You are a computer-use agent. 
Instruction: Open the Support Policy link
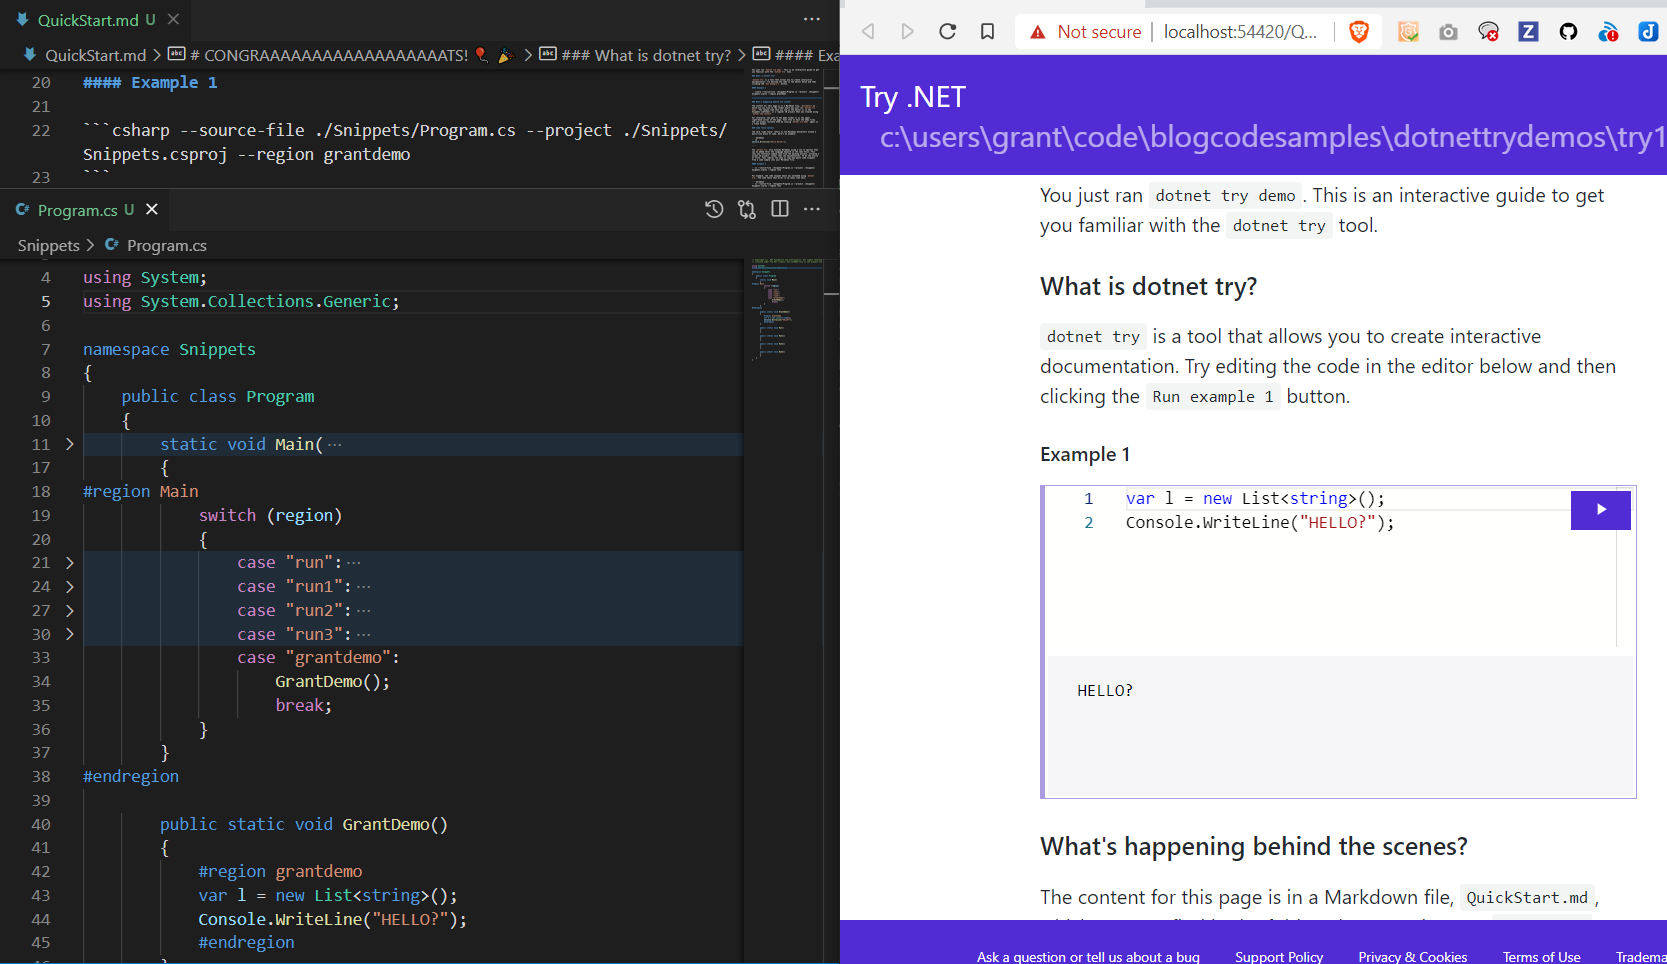1279,957
